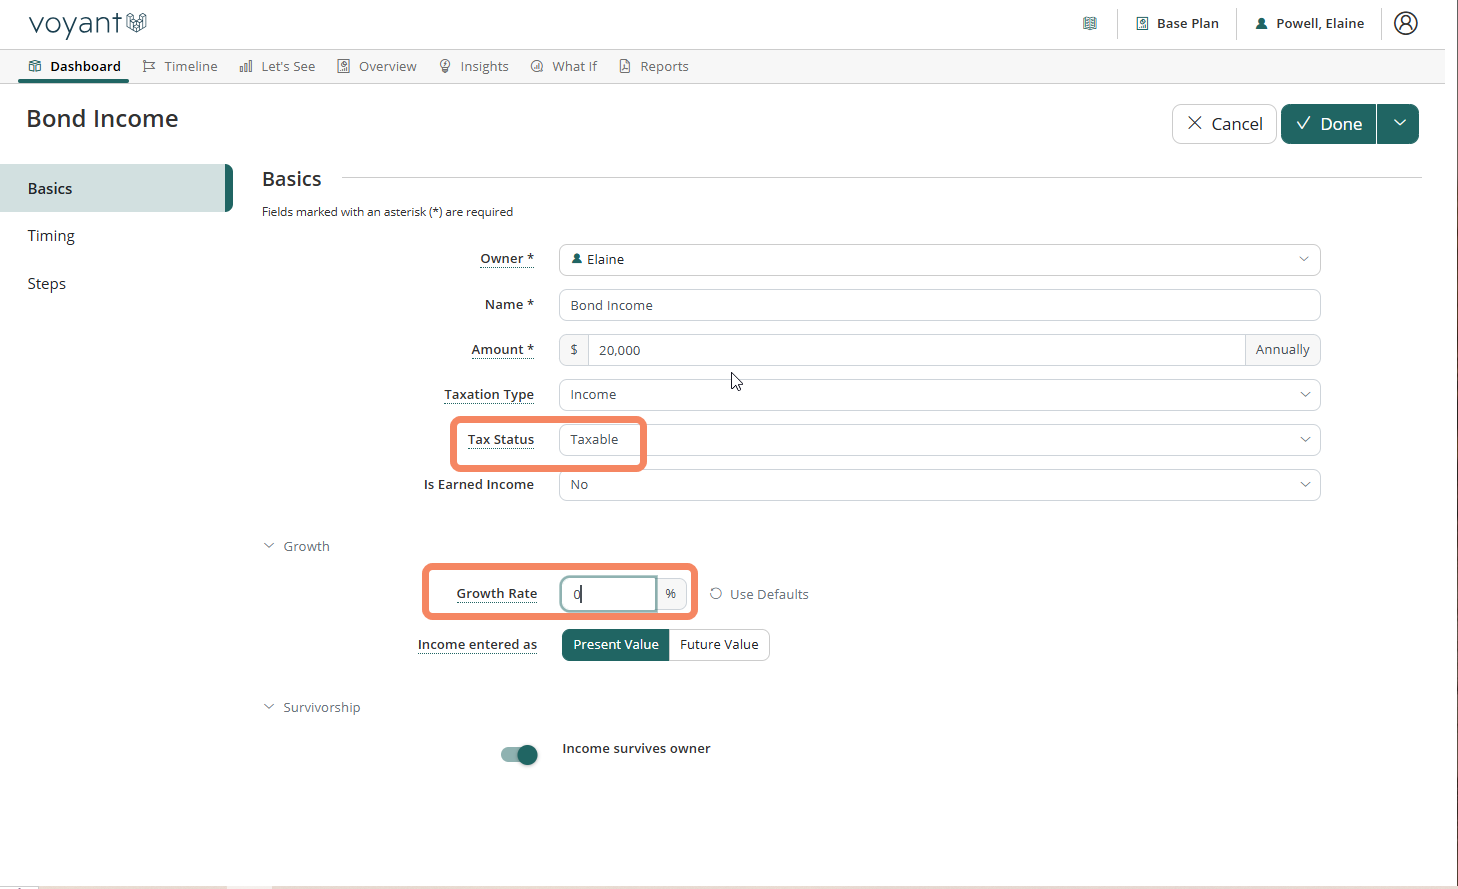The image size is (1458, 889).
Task: Click the Timeline flag icon
Action: [149, 66]
